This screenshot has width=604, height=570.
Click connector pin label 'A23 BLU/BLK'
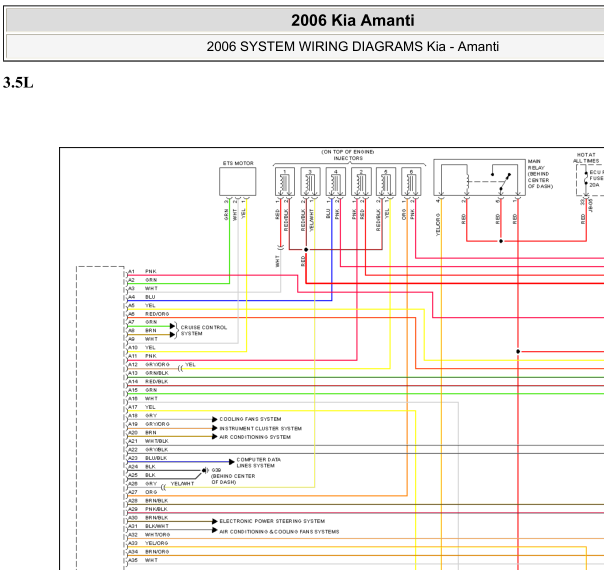(x=148, y=458)
